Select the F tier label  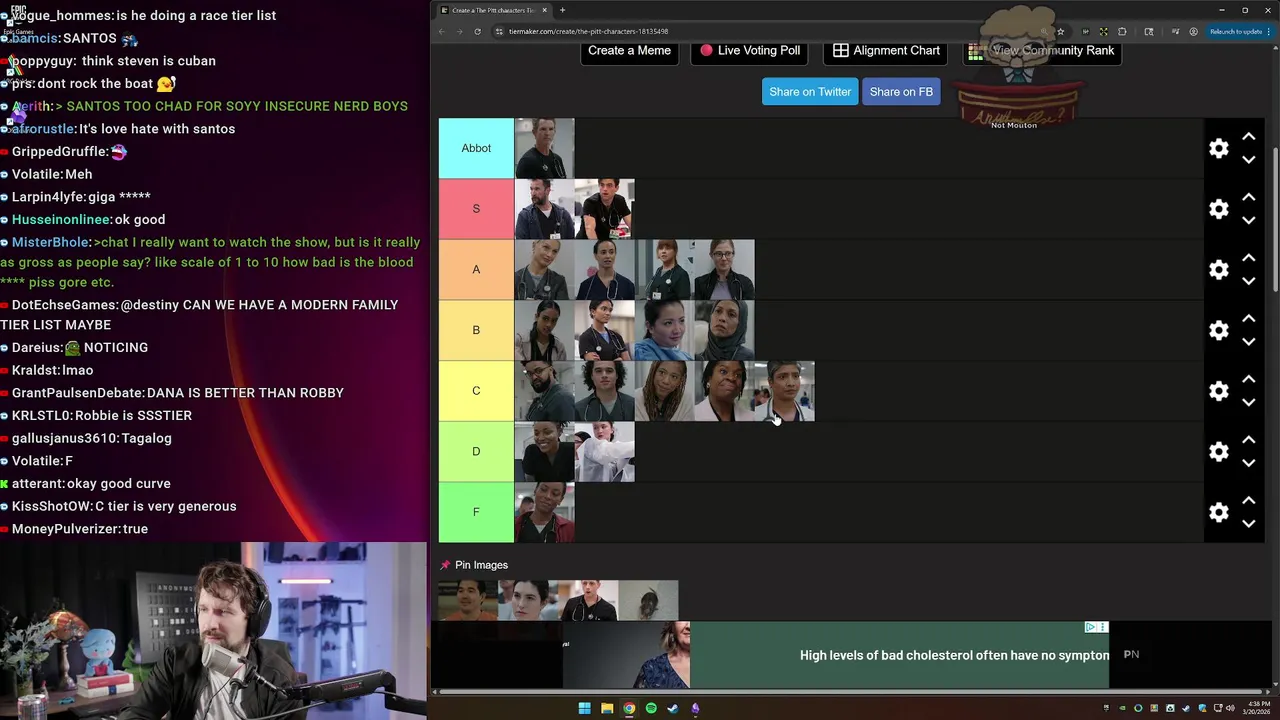(476, 512)
